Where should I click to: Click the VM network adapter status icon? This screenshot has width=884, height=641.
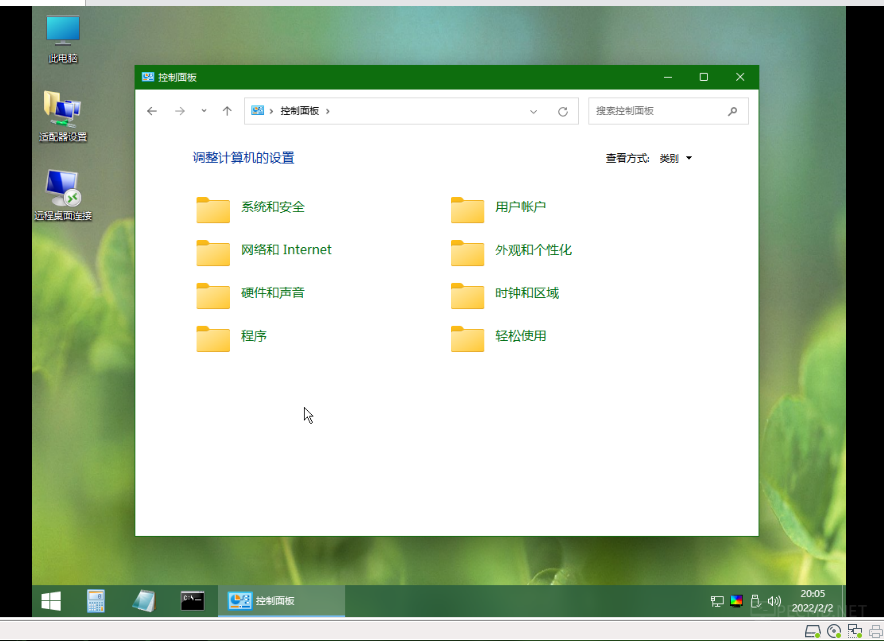855,632
